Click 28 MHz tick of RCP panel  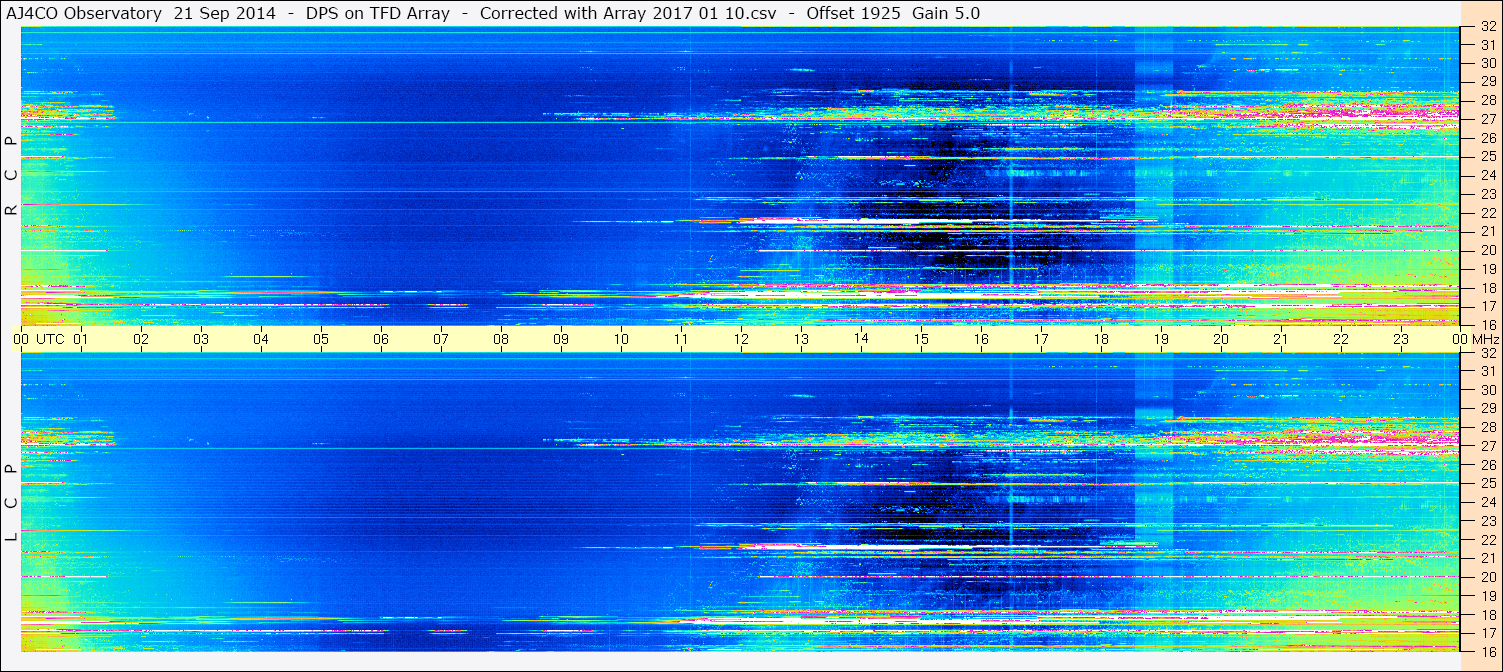click(x=1488, y=100)
